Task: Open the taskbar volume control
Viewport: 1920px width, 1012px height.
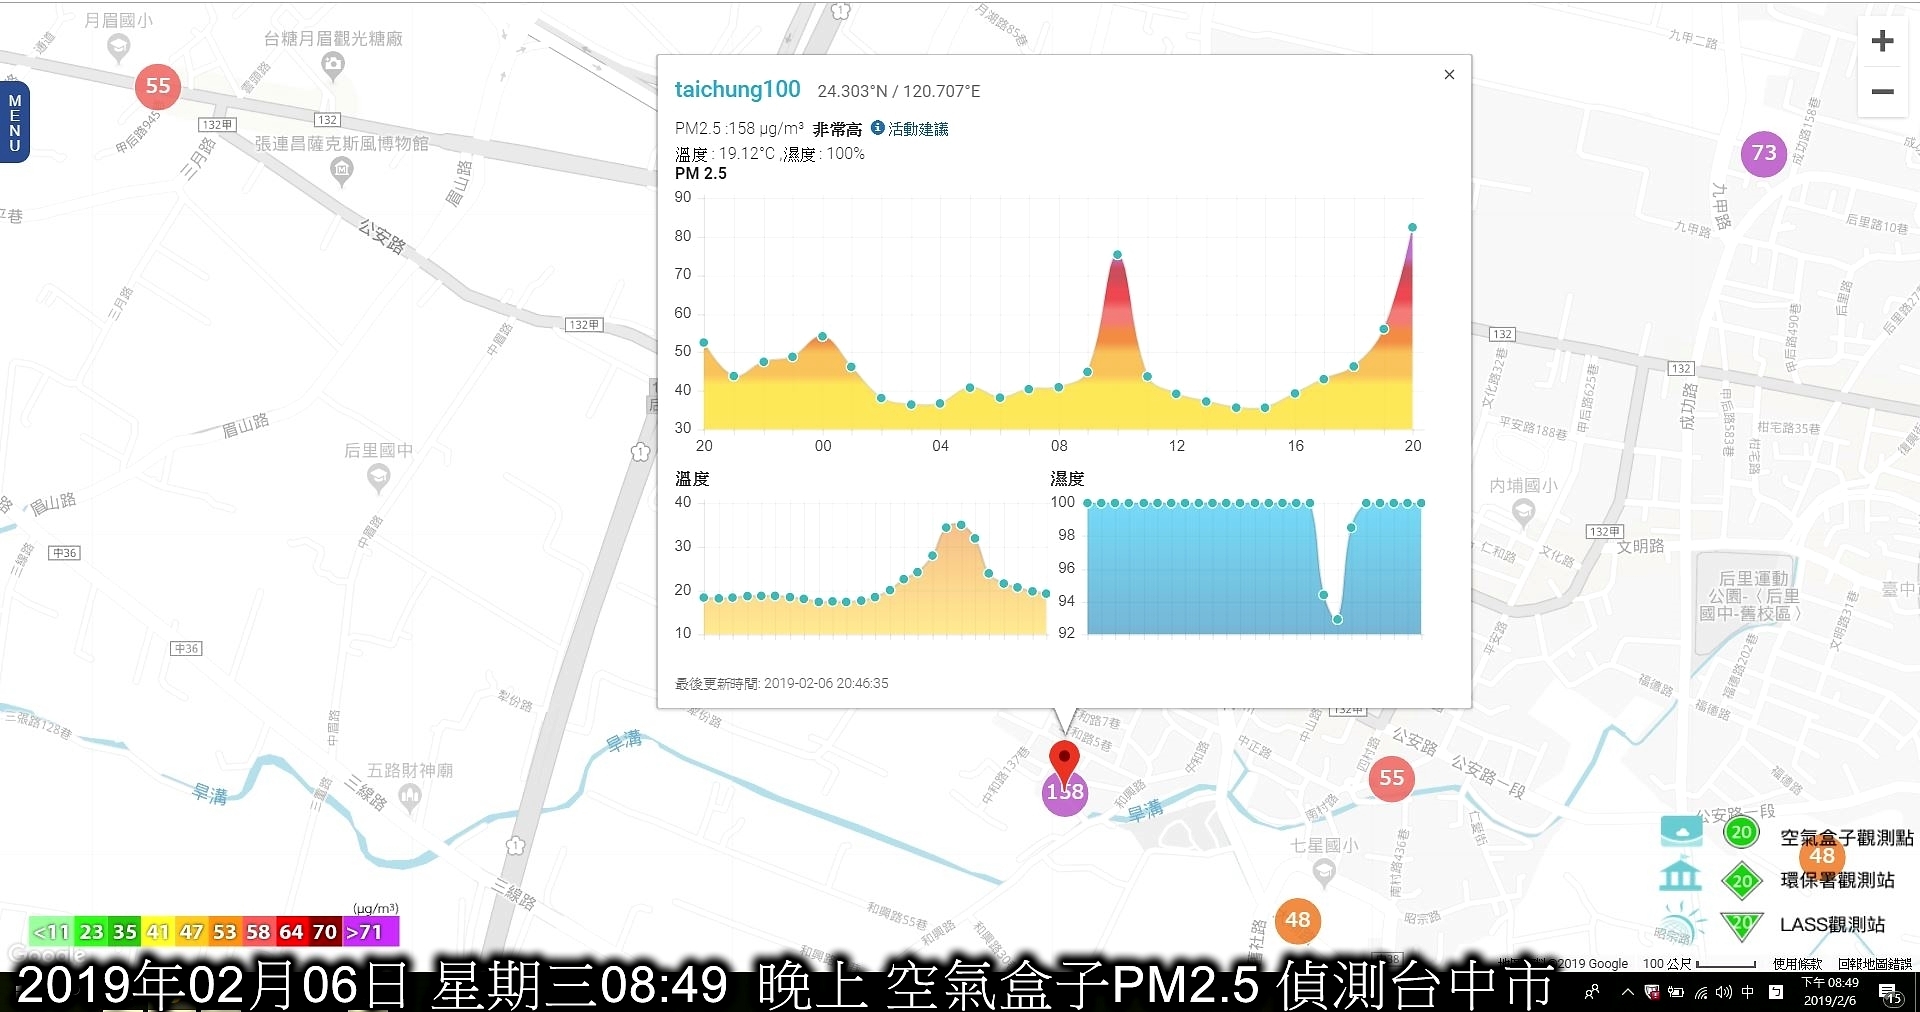Action: click(x=1723, y=992)
